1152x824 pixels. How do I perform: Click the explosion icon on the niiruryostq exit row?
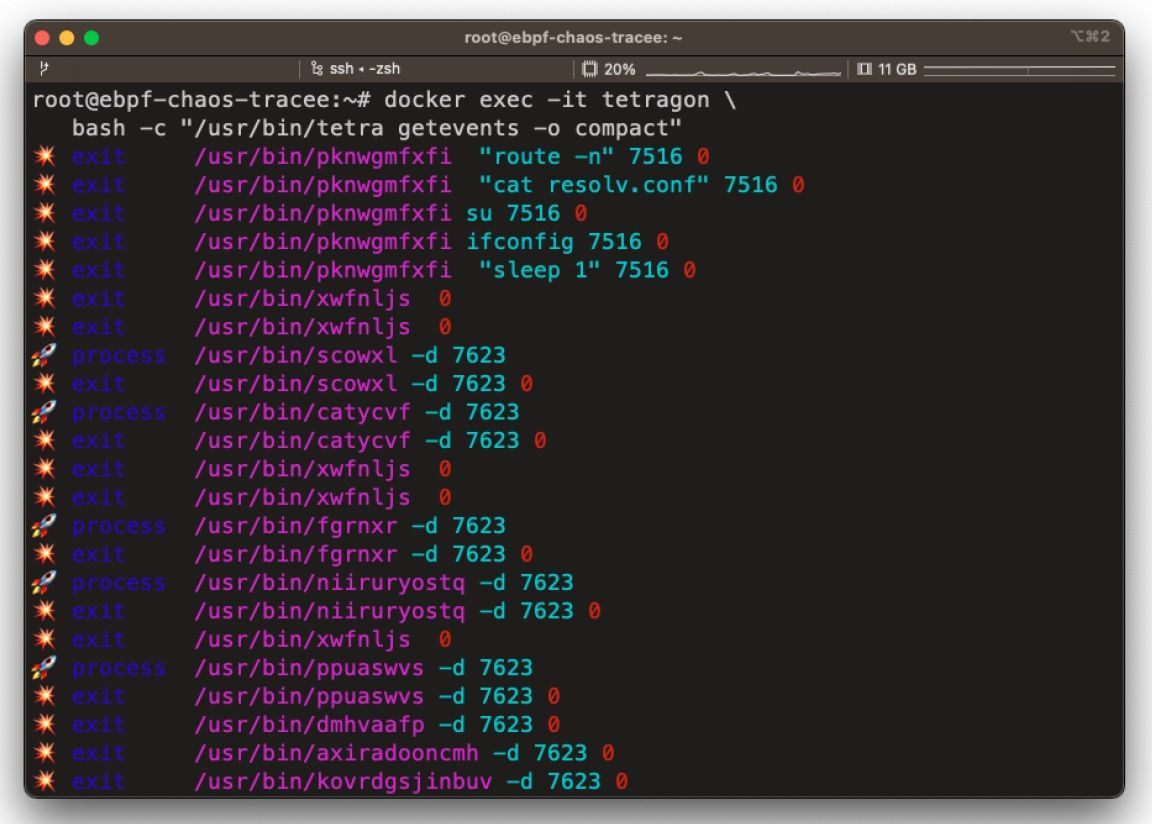(x=44, y=610)
